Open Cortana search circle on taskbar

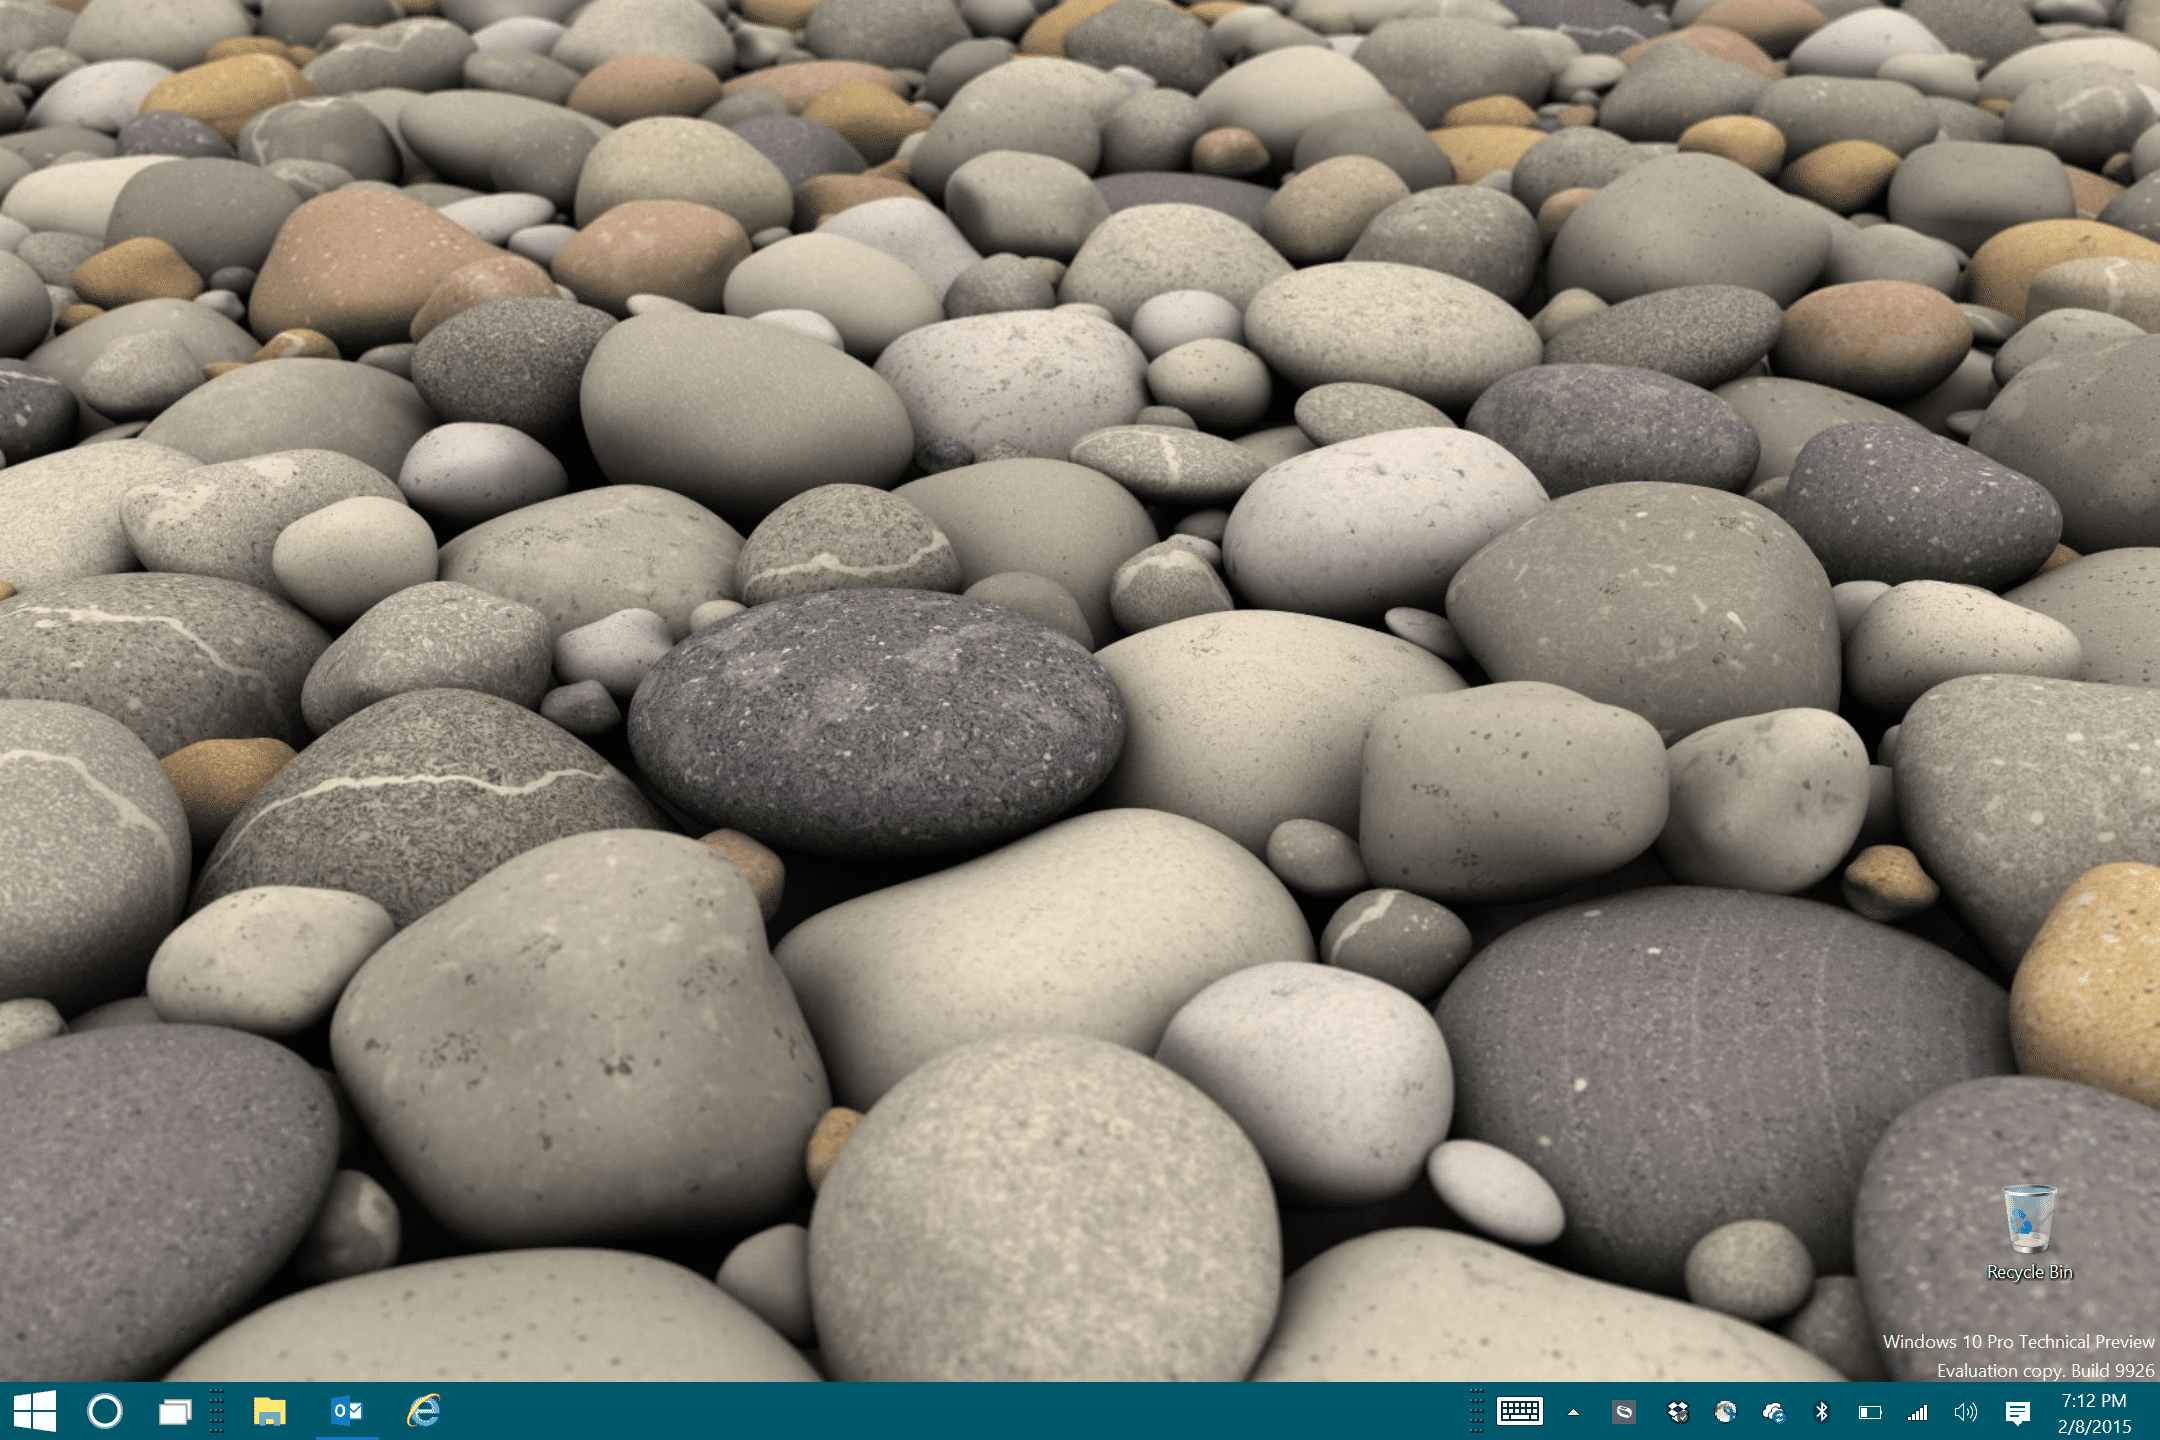click(x=105, y=1411)
